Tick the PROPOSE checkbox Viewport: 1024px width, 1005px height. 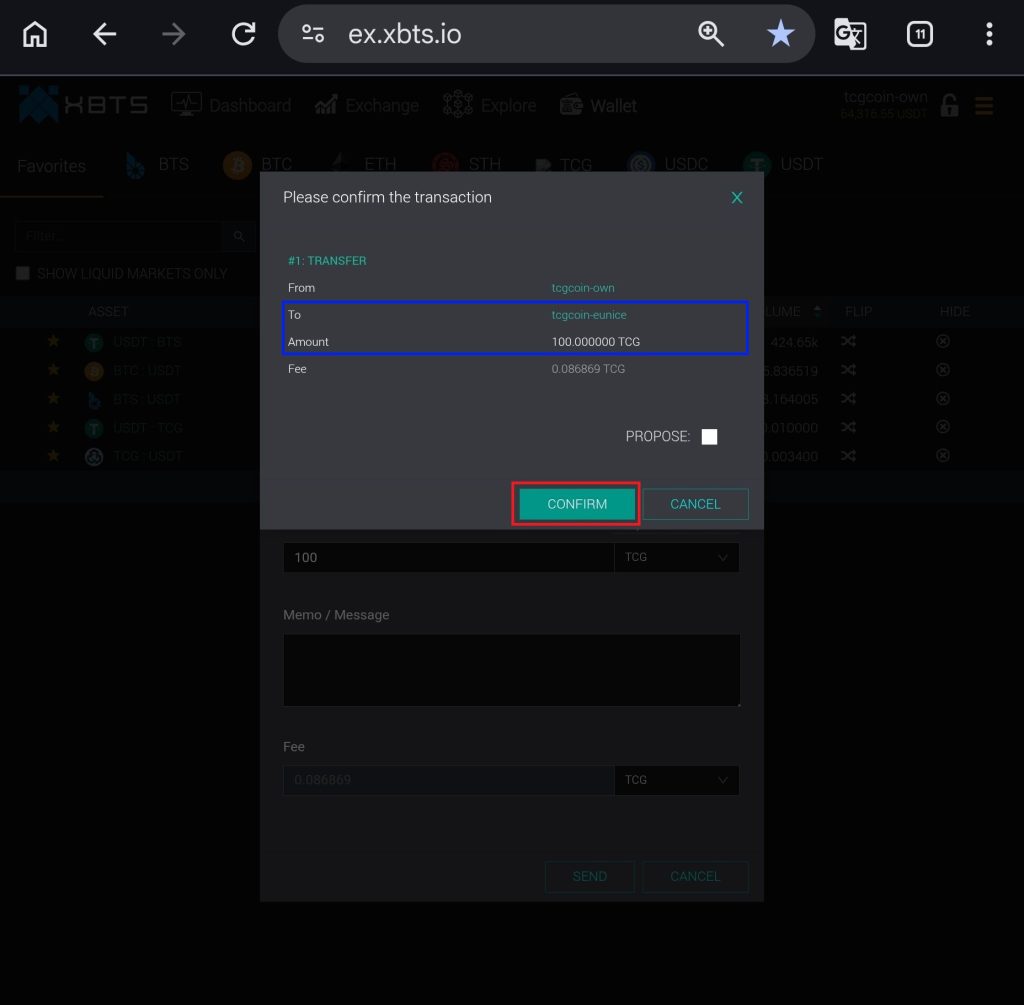(709, 437)
